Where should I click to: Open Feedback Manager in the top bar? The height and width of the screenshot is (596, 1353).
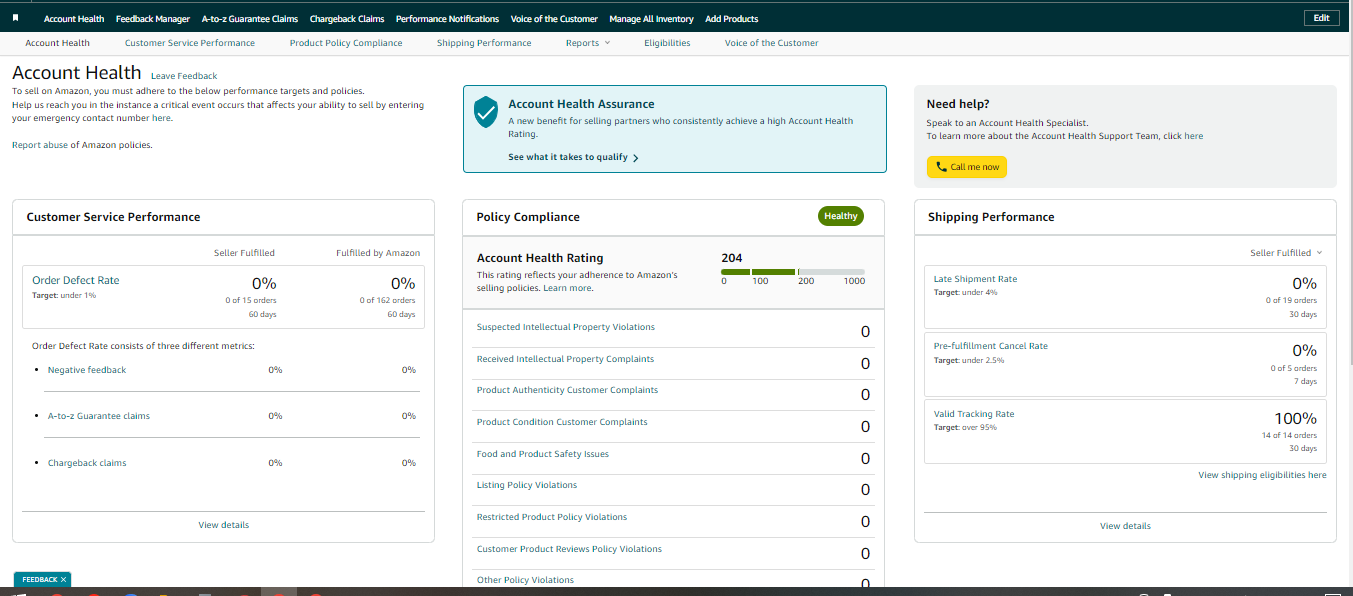click(x=153, y=19)
